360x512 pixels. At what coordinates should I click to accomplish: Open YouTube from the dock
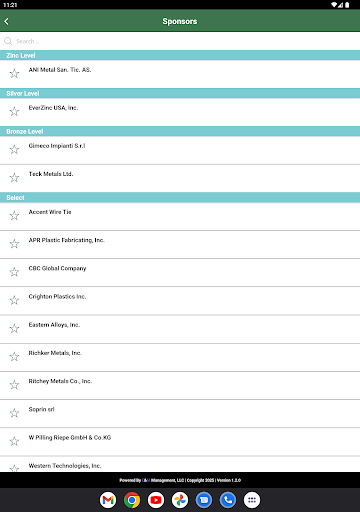156,500
